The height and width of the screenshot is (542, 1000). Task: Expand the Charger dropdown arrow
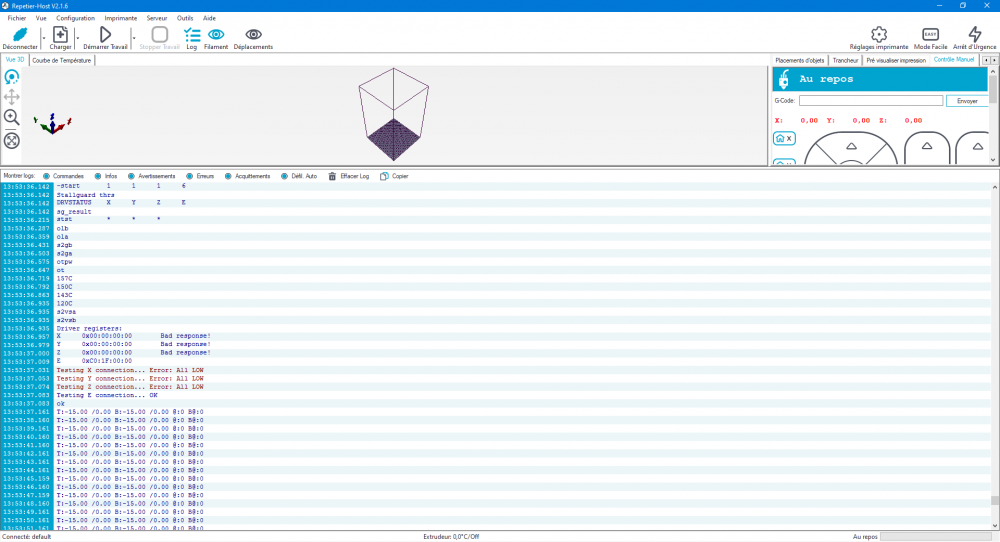[78, 38]
